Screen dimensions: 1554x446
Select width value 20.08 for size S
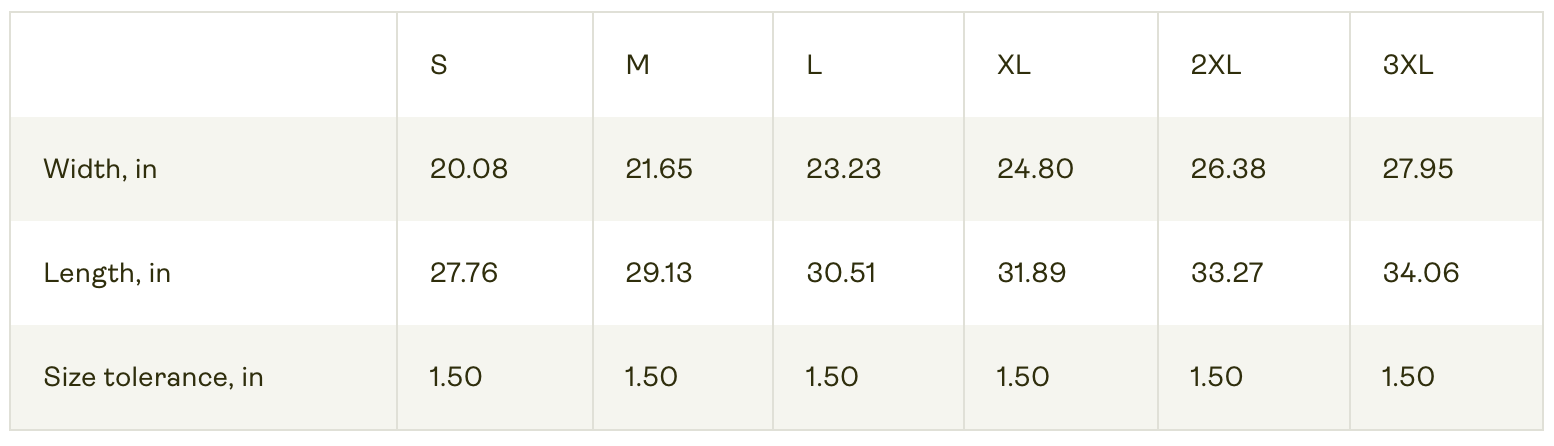point(469,169)
